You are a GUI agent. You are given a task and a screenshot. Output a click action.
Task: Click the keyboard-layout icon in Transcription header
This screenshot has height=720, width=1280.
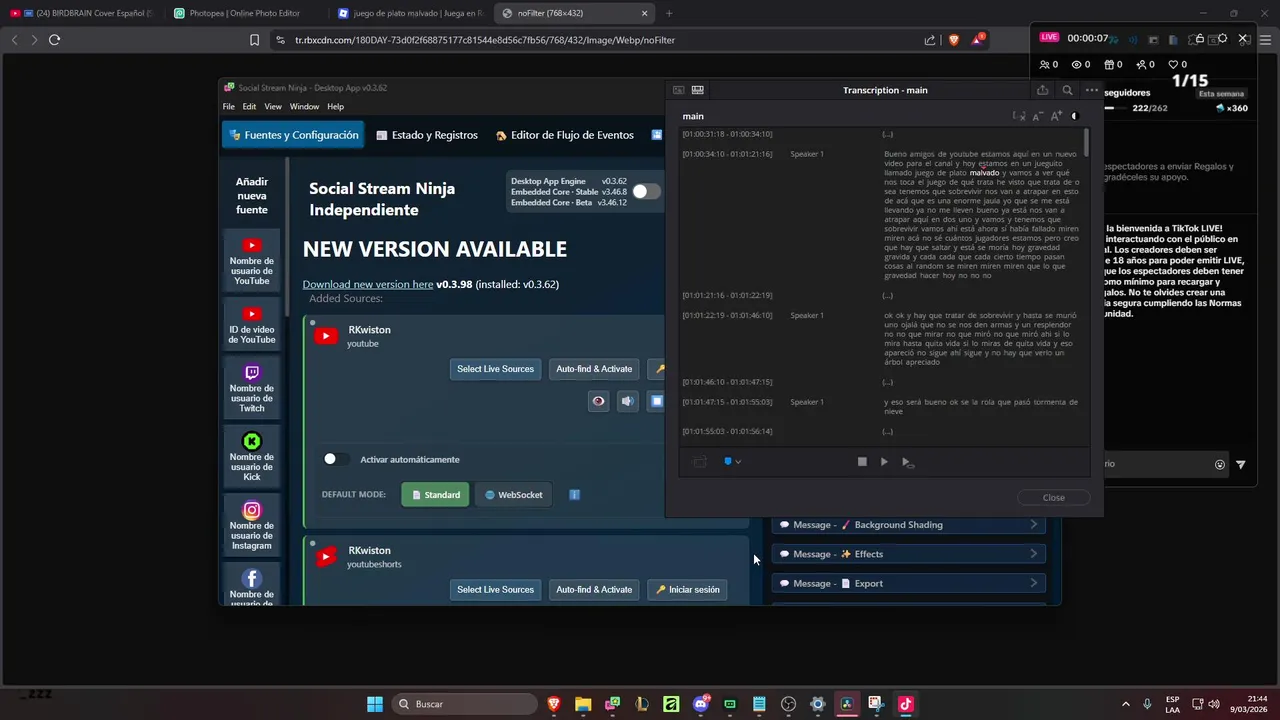tap(697, 90)
